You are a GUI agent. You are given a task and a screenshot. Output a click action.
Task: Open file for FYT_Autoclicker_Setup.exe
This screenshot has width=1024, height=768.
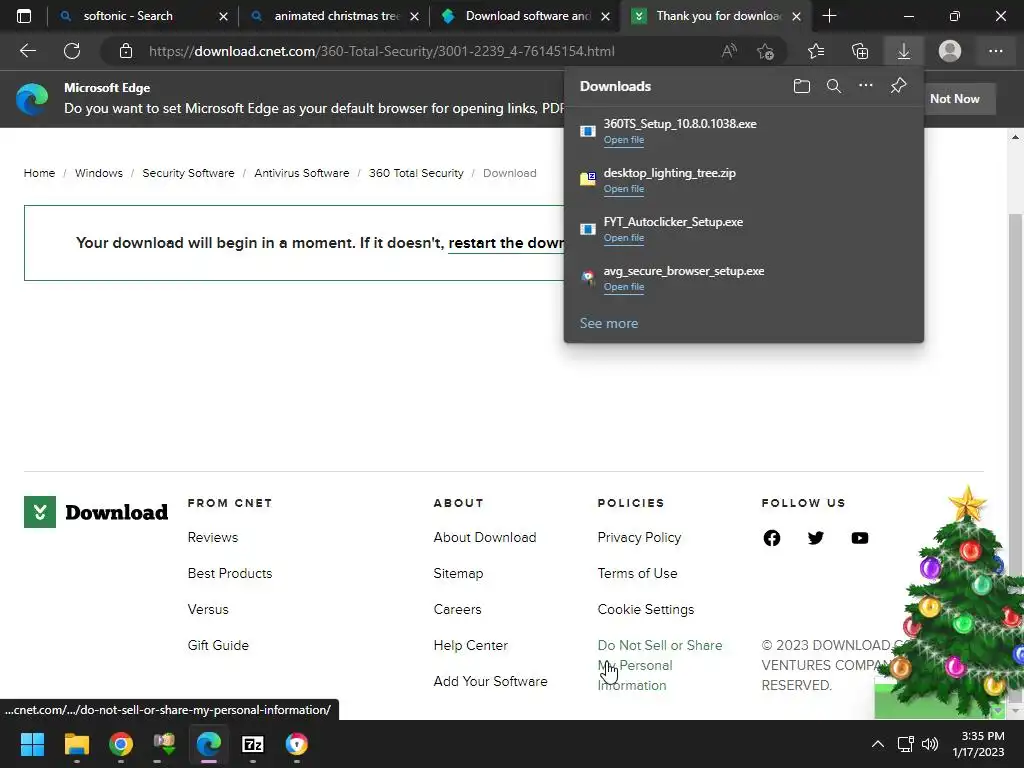[x=624, y=238]
